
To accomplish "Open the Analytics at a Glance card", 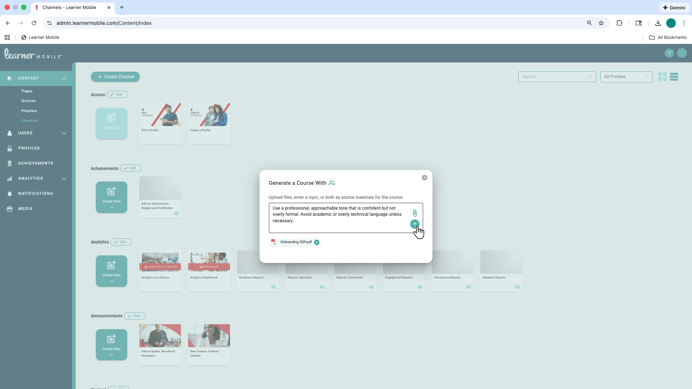I will [160, 271].
